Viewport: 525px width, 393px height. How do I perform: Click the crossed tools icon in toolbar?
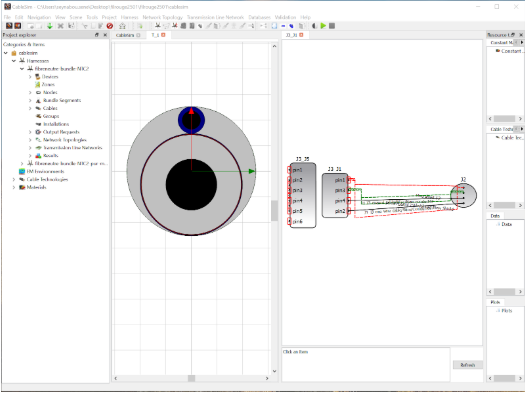coord(61,26)
